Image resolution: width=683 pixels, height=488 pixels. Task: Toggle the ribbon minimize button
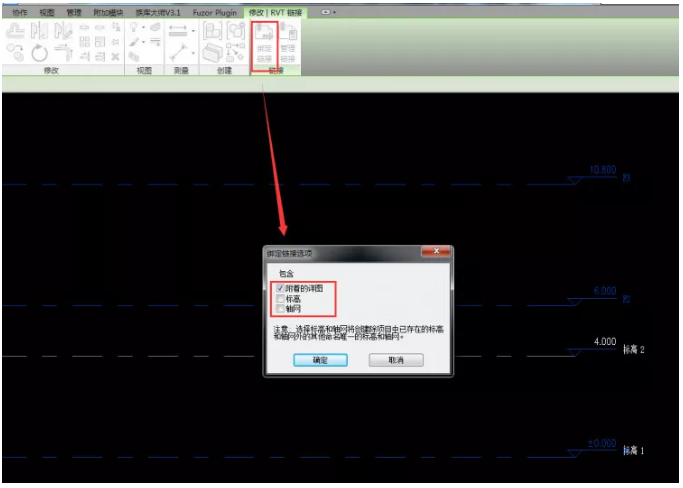pos(326,12)
